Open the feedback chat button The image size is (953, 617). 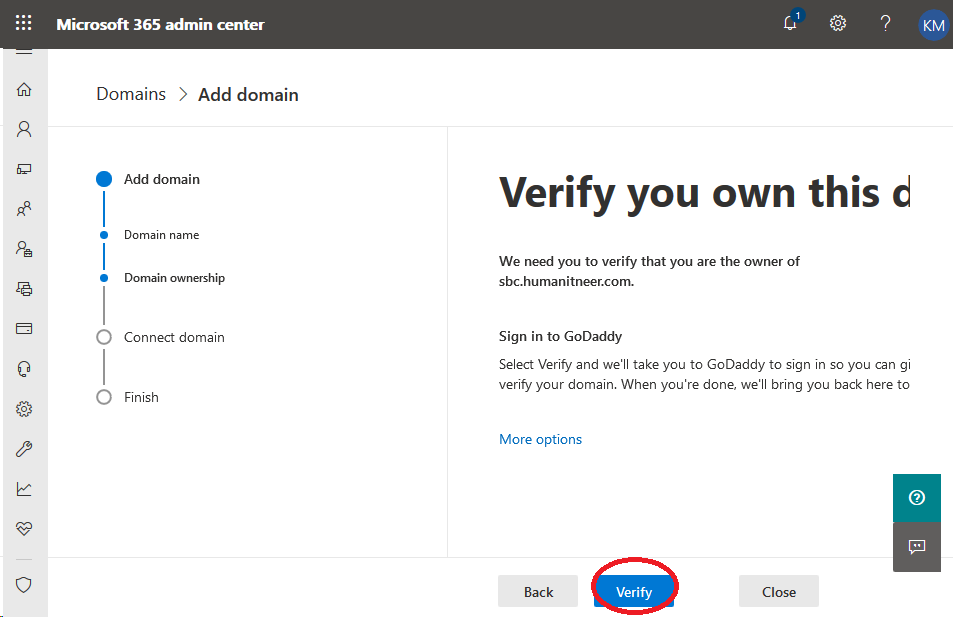pyautogui.click(x=917, y=546)
